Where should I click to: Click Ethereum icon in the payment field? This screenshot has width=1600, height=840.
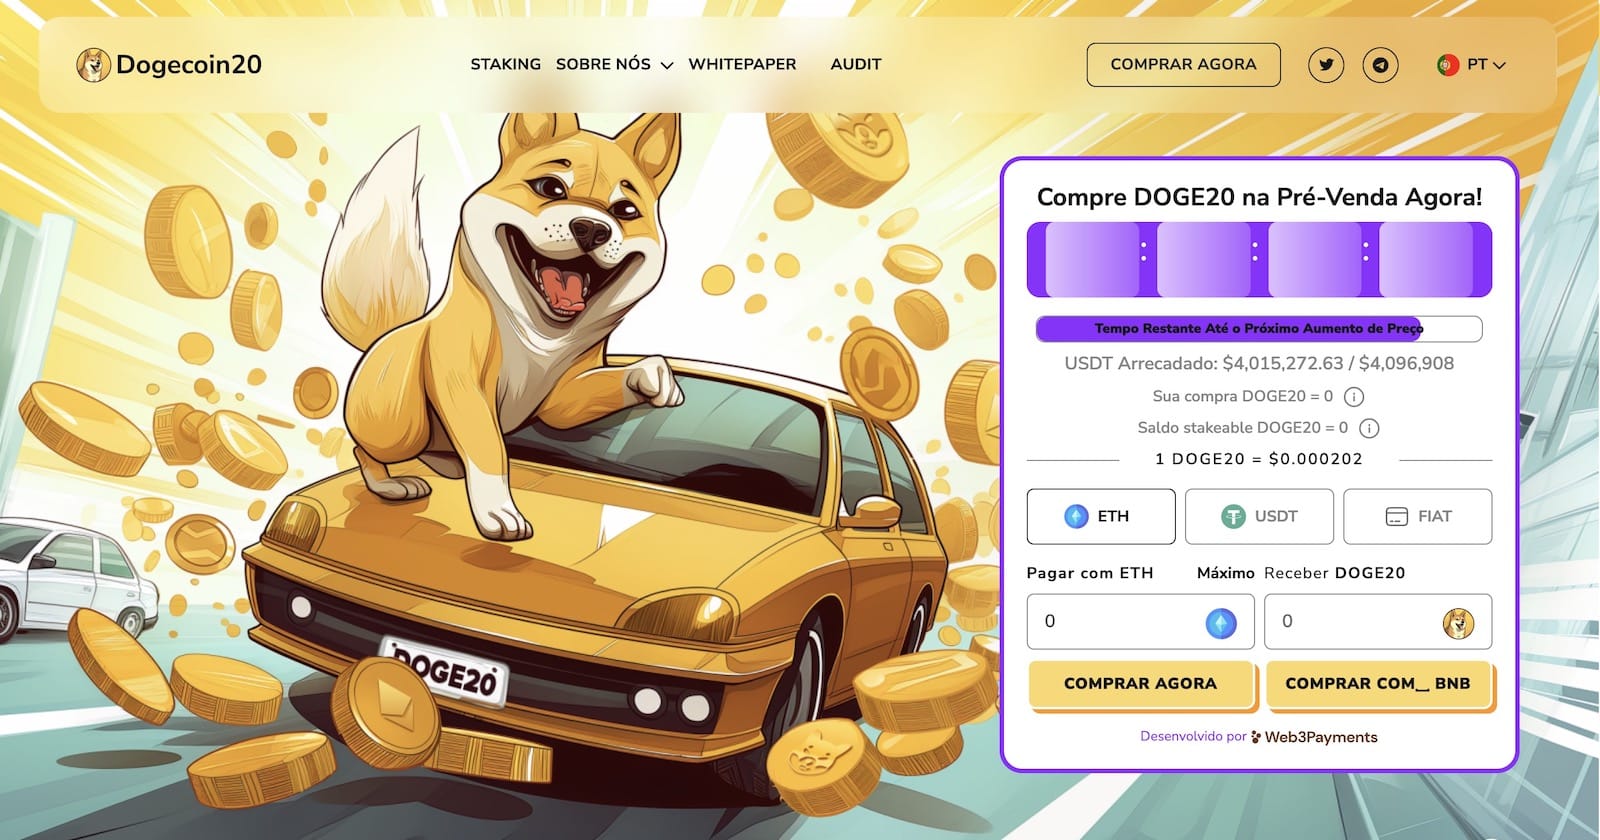[x=1220, y=623]
